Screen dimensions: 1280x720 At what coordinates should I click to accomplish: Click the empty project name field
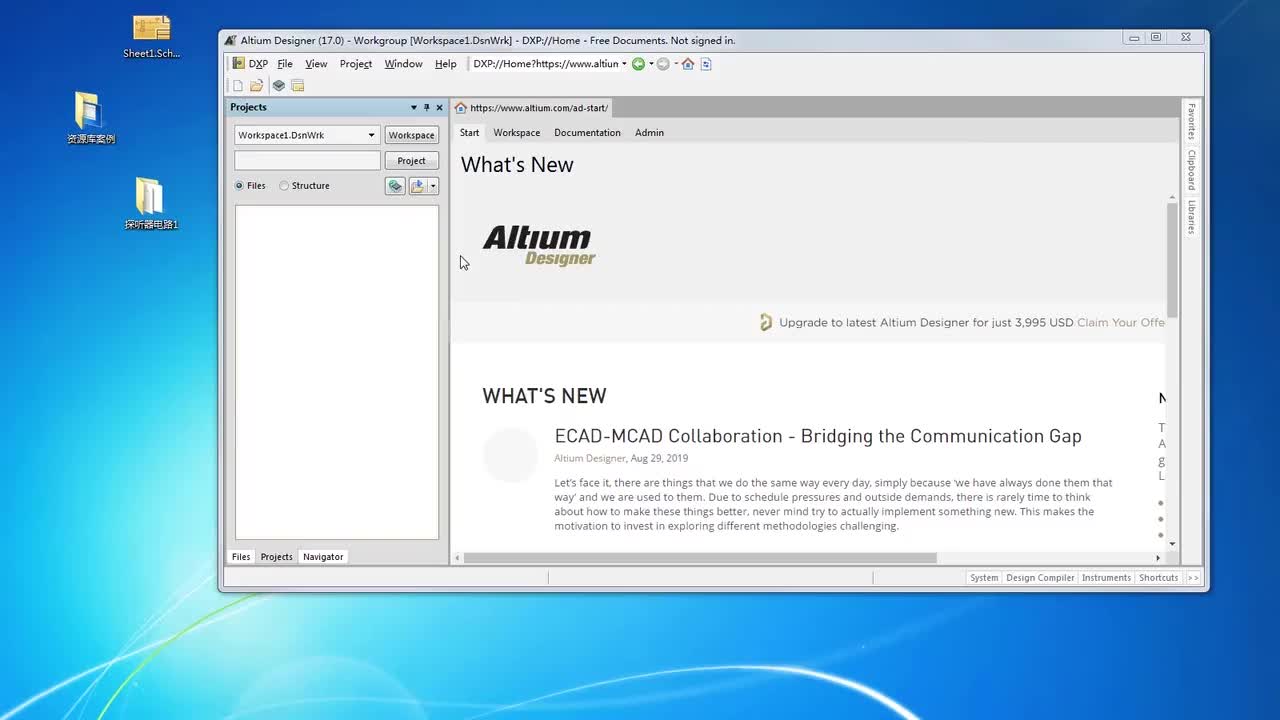(x=307, y=160)
